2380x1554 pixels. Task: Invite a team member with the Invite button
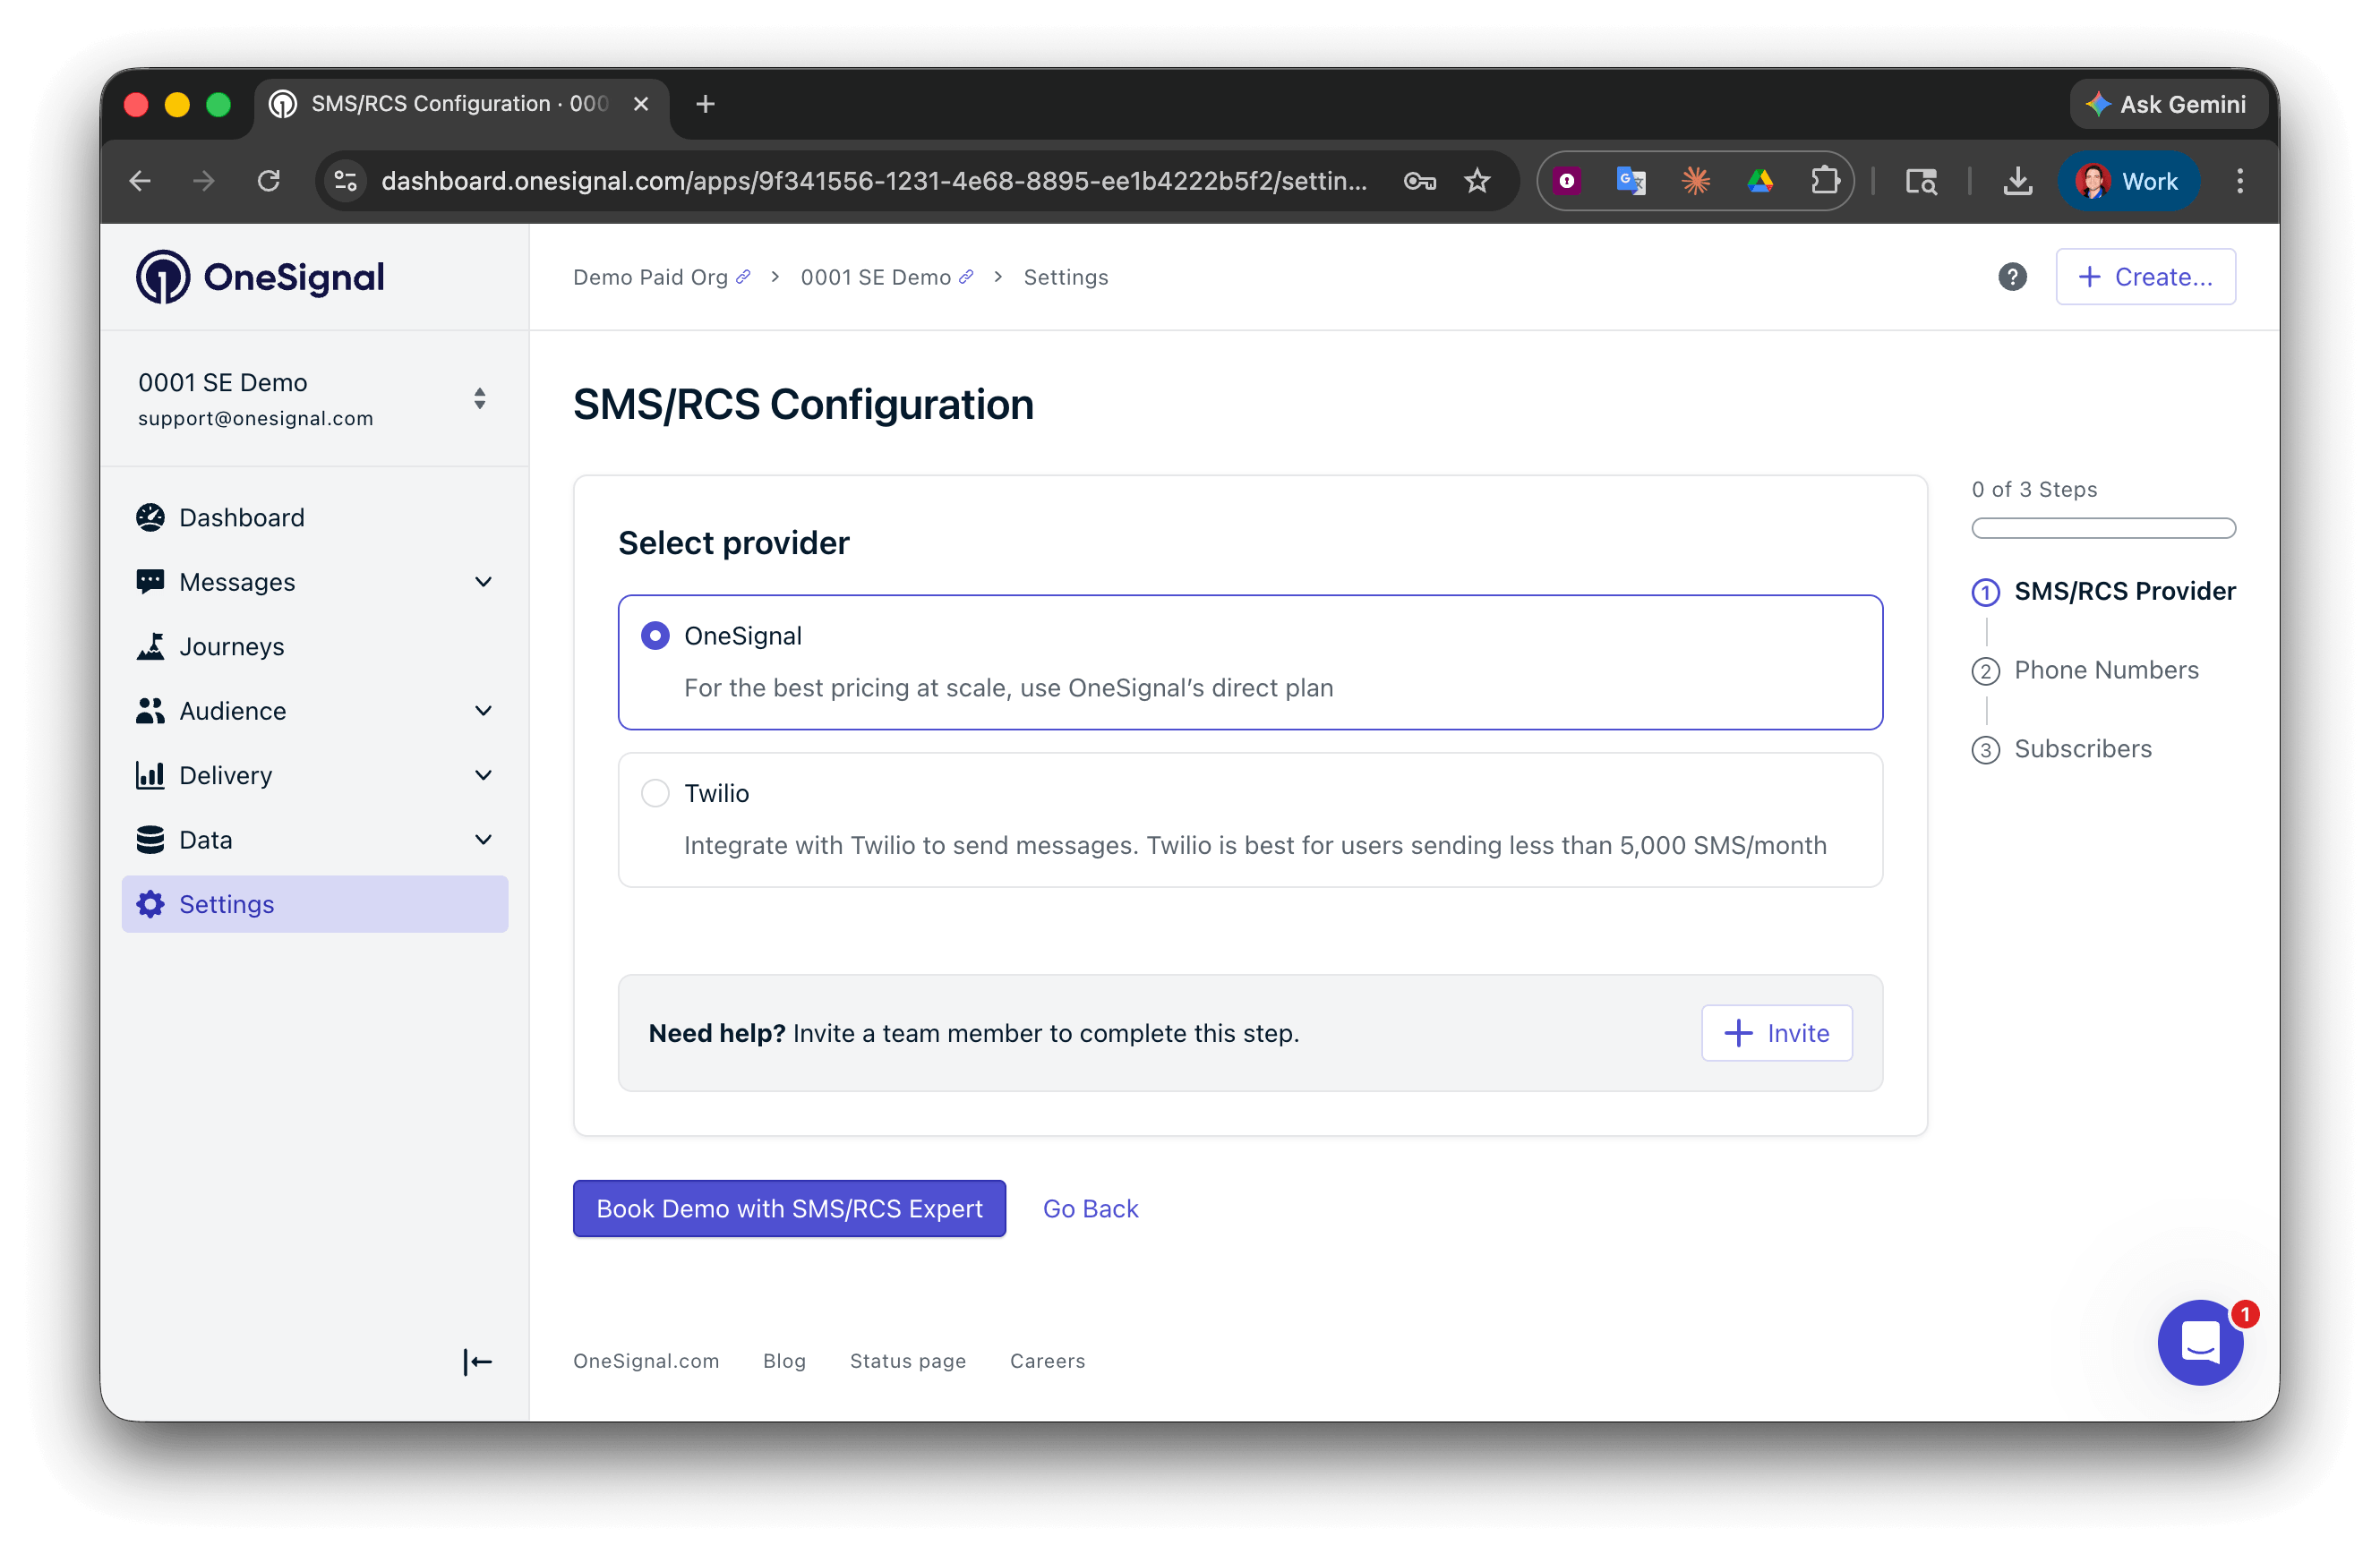(x=1776, y=1033)
